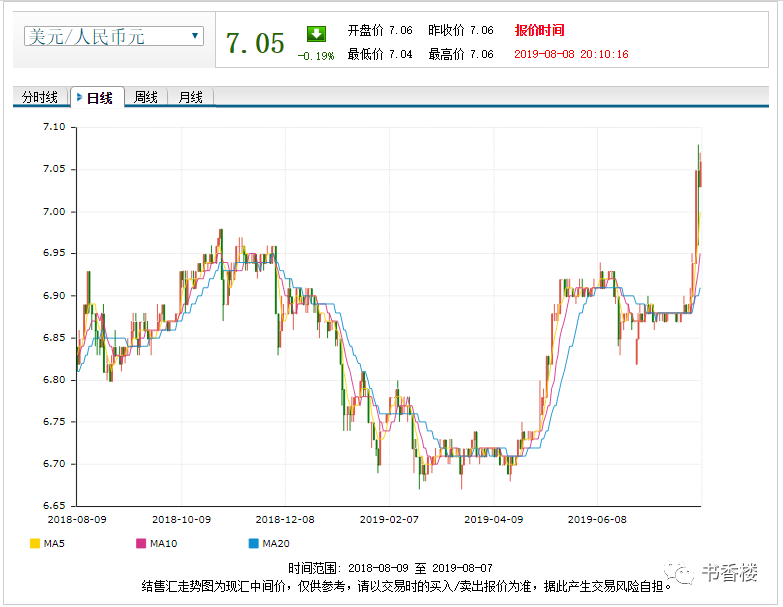Click the 最低价 7.04 lowest price
The width and height of the screenshot is (783, 607).
point(380,54)
